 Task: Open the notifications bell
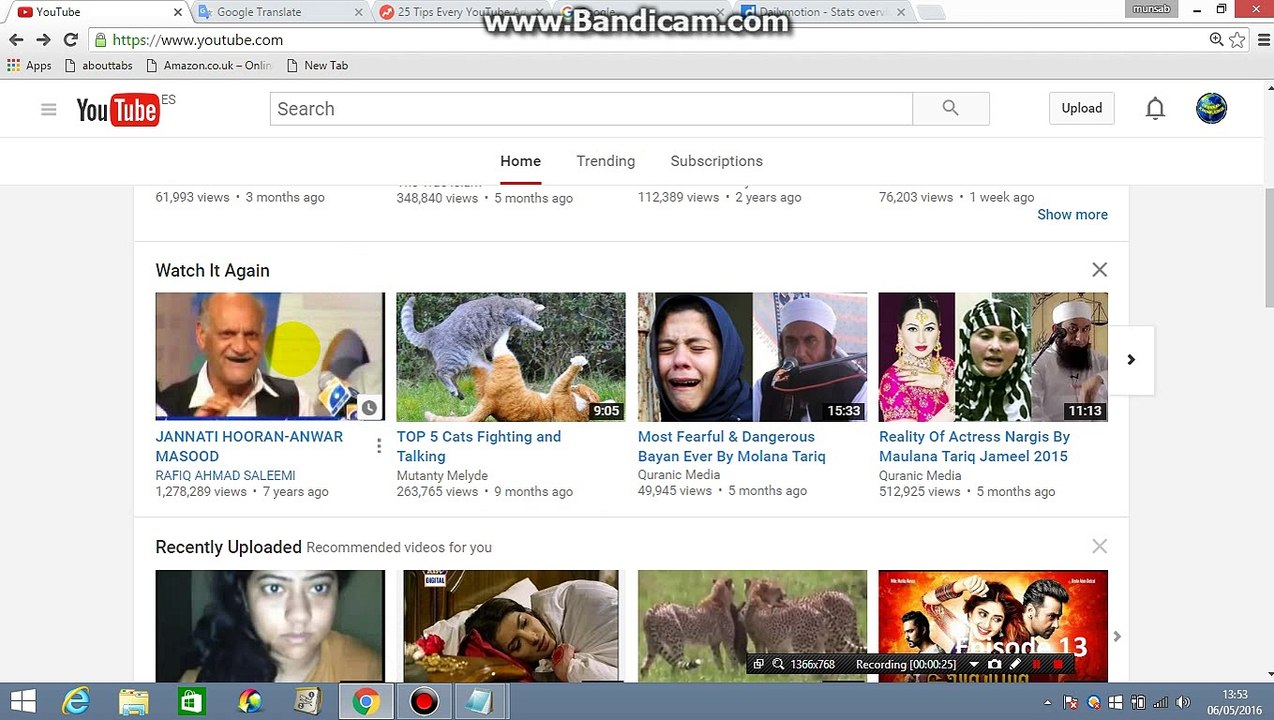point(1155,108)
